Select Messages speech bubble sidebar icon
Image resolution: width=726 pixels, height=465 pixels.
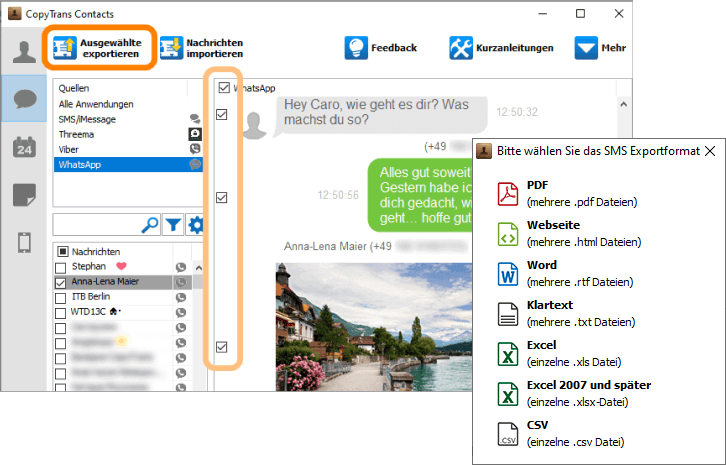[x=25, y=99]
